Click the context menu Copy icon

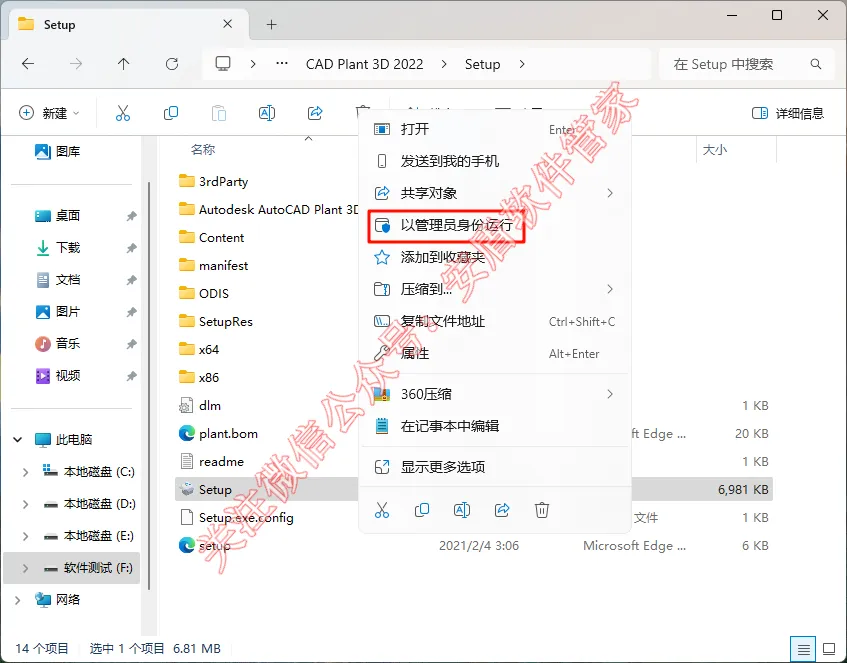coord(422,510)
